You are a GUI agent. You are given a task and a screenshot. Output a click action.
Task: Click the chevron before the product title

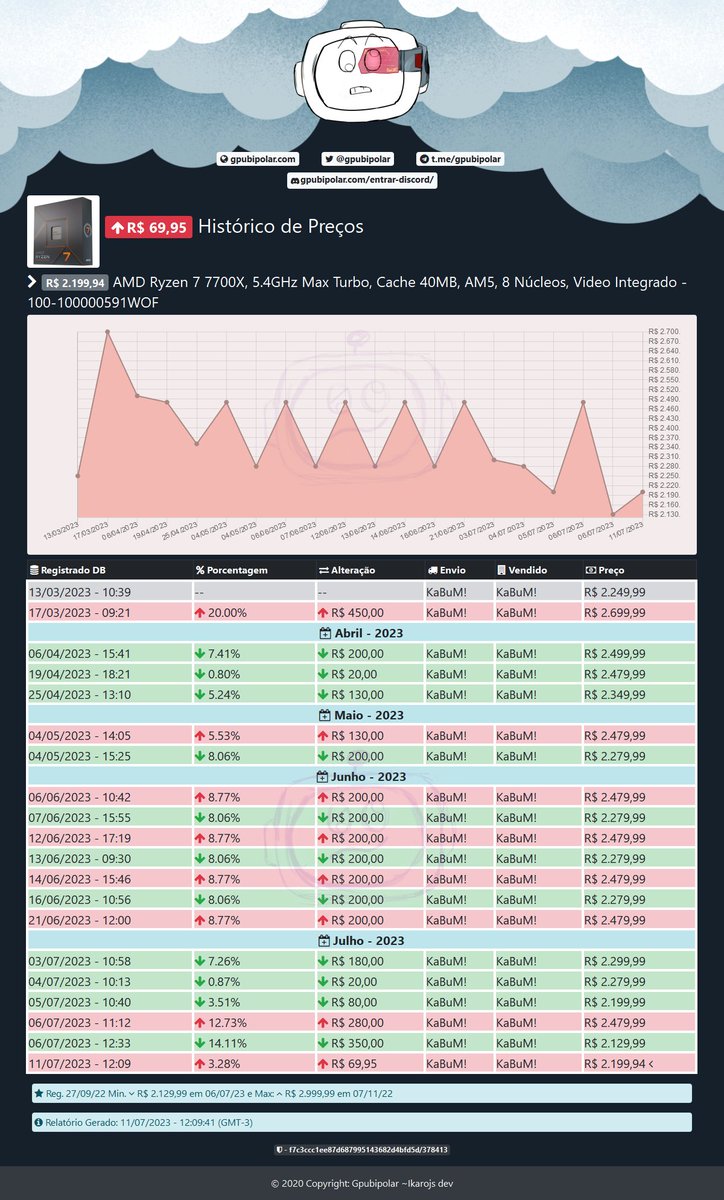click(x=32, y=282)
